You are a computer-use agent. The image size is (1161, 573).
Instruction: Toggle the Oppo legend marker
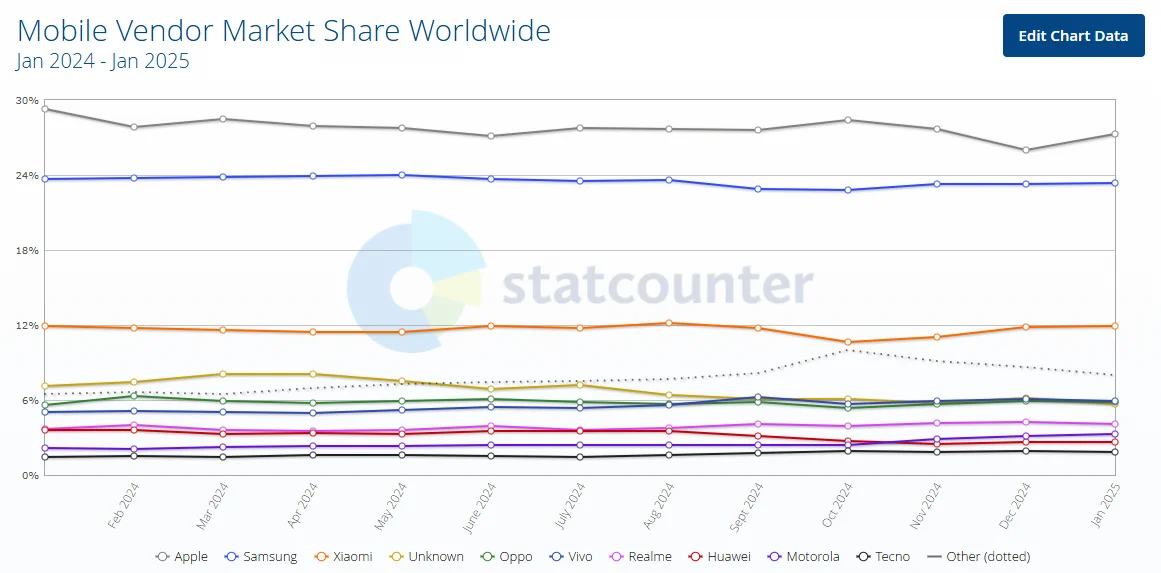coord(506,557)
